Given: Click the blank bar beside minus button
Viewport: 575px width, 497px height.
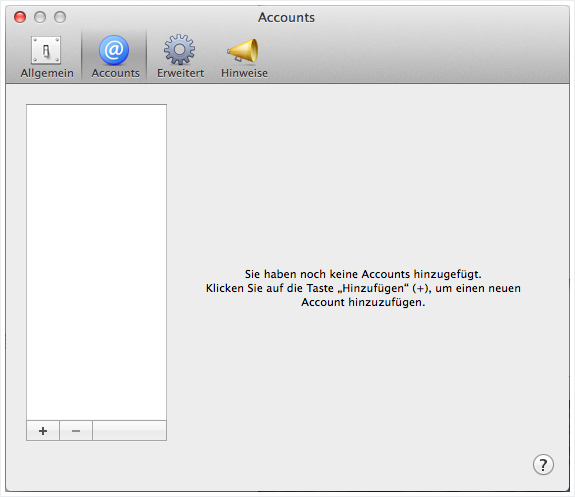Looking at the screenshot, I should pyautogui.click(x=129, y=431).
